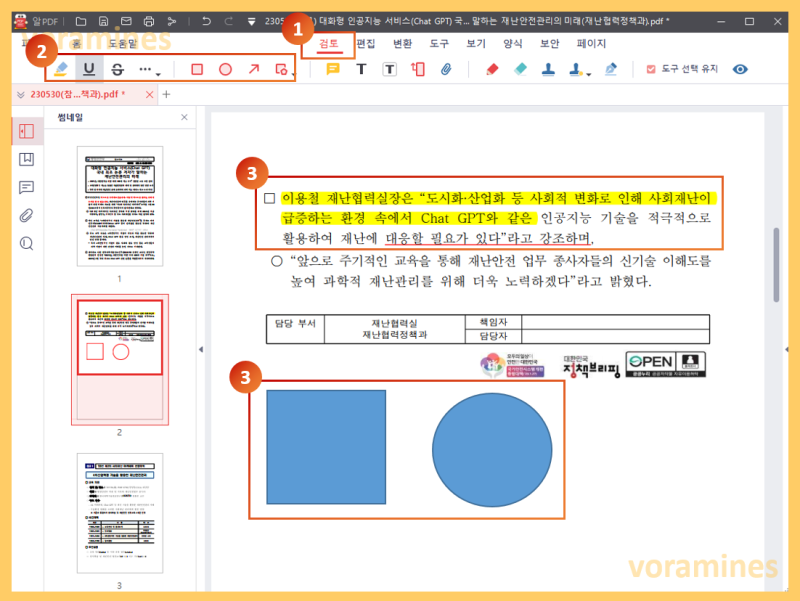Select the red pencil drawing tool
The width and height of the screenshot is (800, 601).
492,69
